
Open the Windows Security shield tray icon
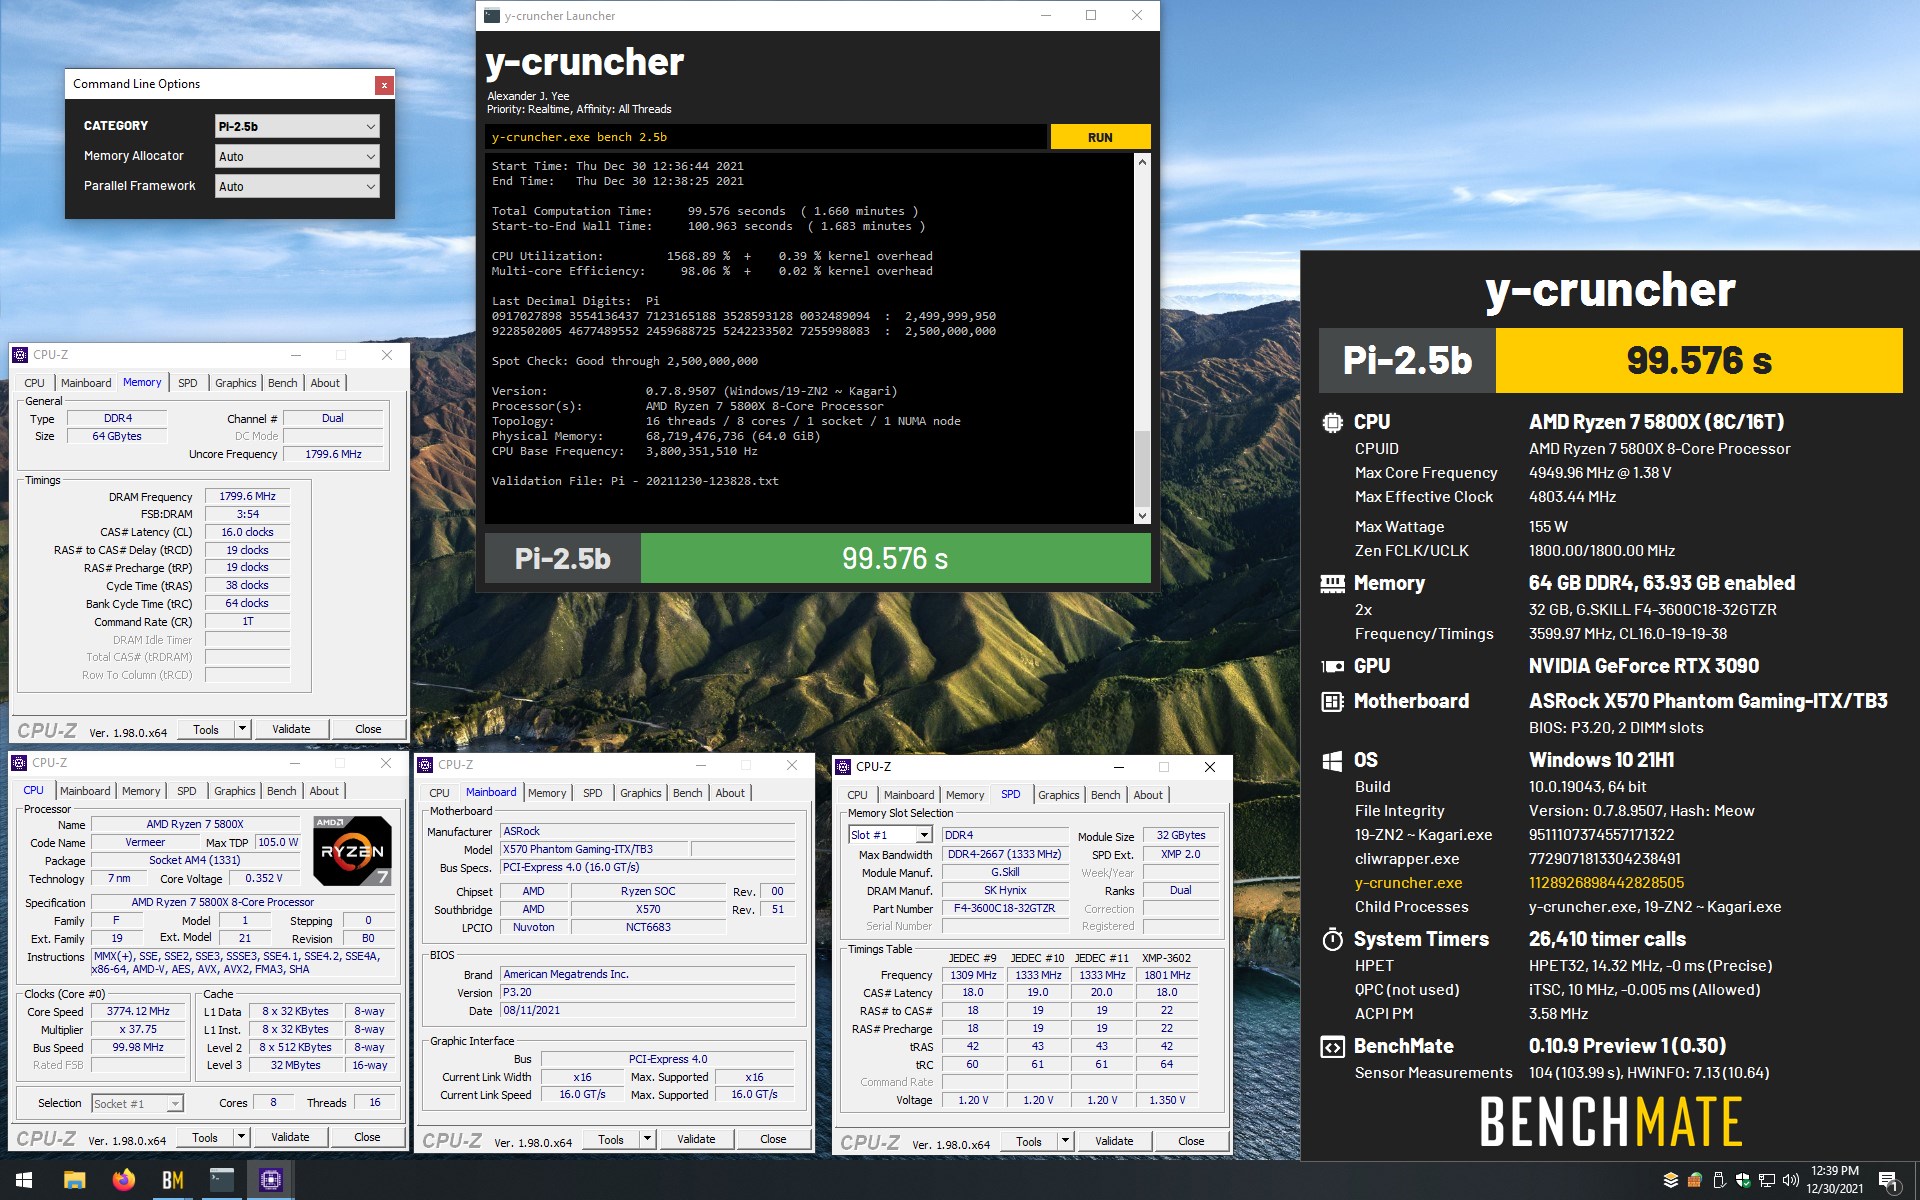coord(1743,1180)
